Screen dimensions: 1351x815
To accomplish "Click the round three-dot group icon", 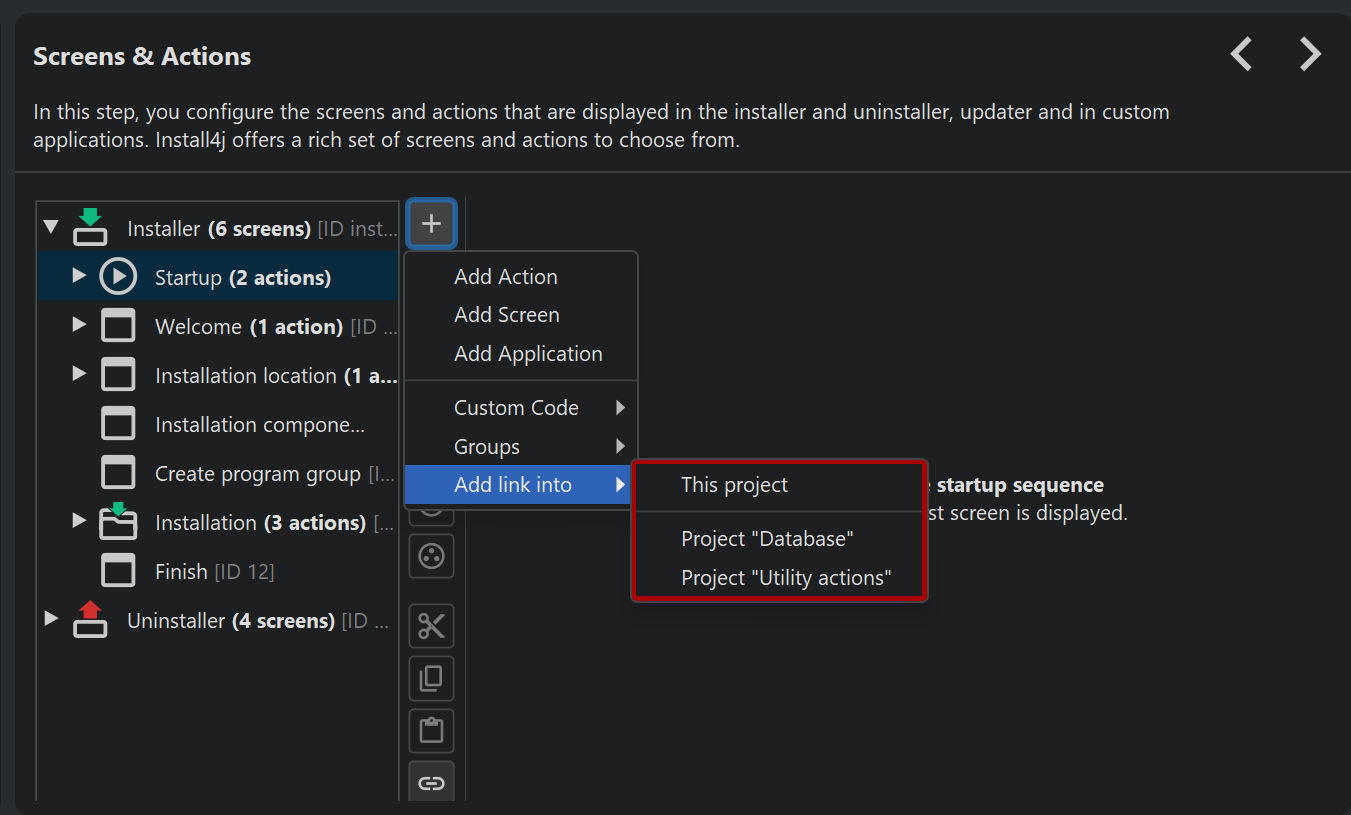I will click(431, 556).
